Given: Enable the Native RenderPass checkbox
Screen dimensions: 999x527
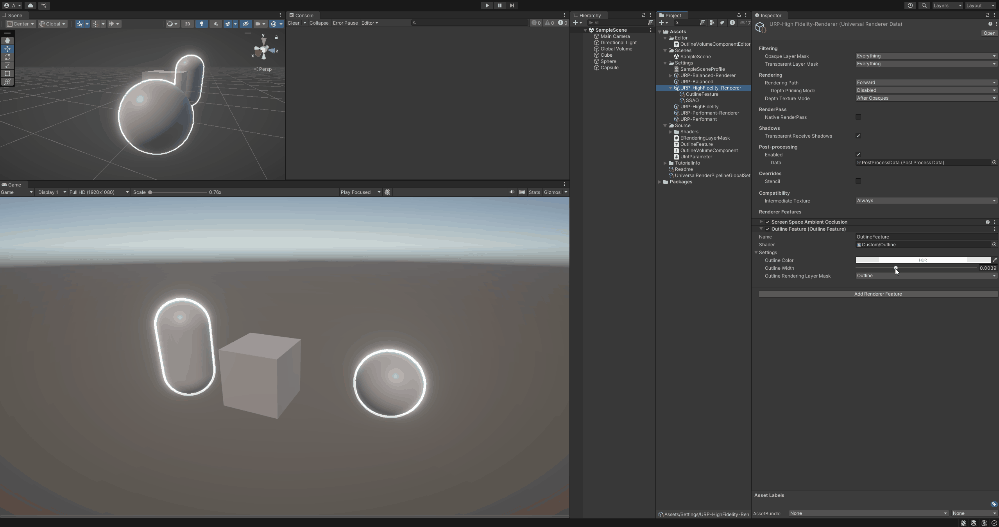Looking at the screenshot, I should [x=858, y=117].
